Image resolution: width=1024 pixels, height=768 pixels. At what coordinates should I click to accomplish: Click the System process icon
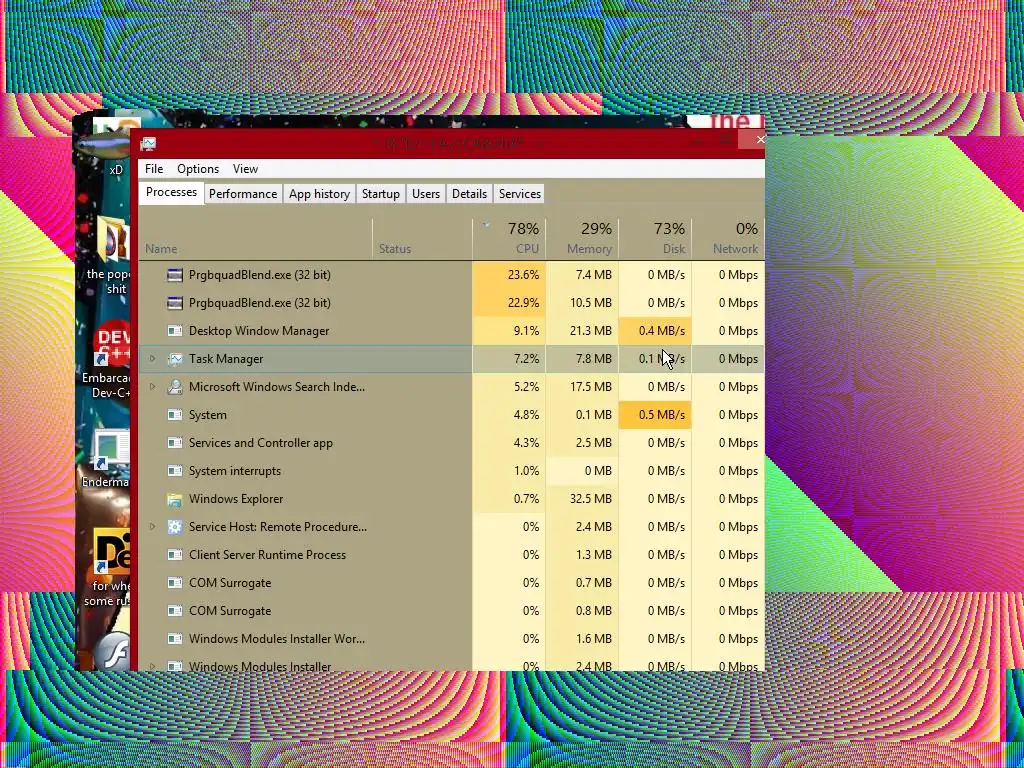click(x=174, y=415)
